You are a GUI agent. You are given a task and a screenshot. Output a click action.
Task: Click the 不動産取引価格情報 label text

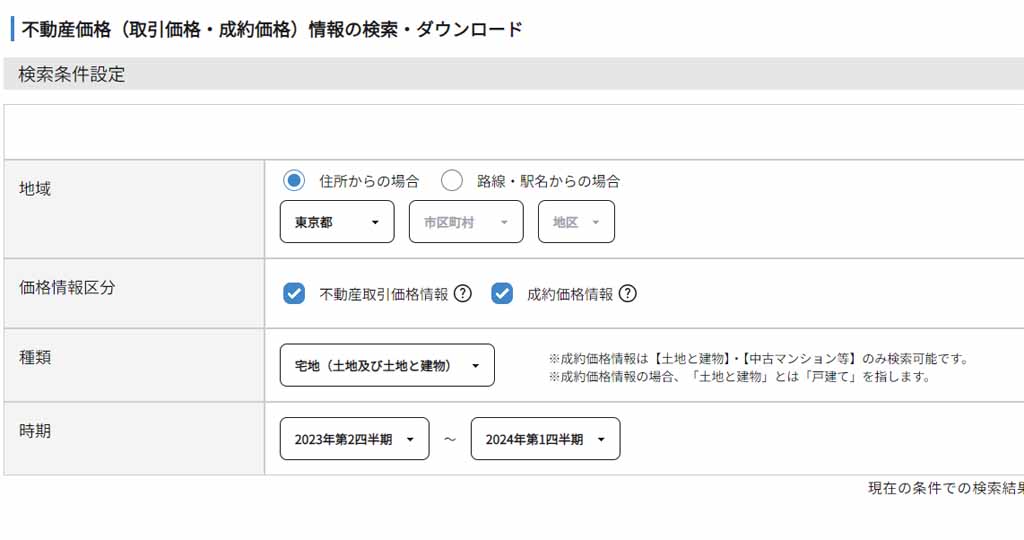click(383, 294)
